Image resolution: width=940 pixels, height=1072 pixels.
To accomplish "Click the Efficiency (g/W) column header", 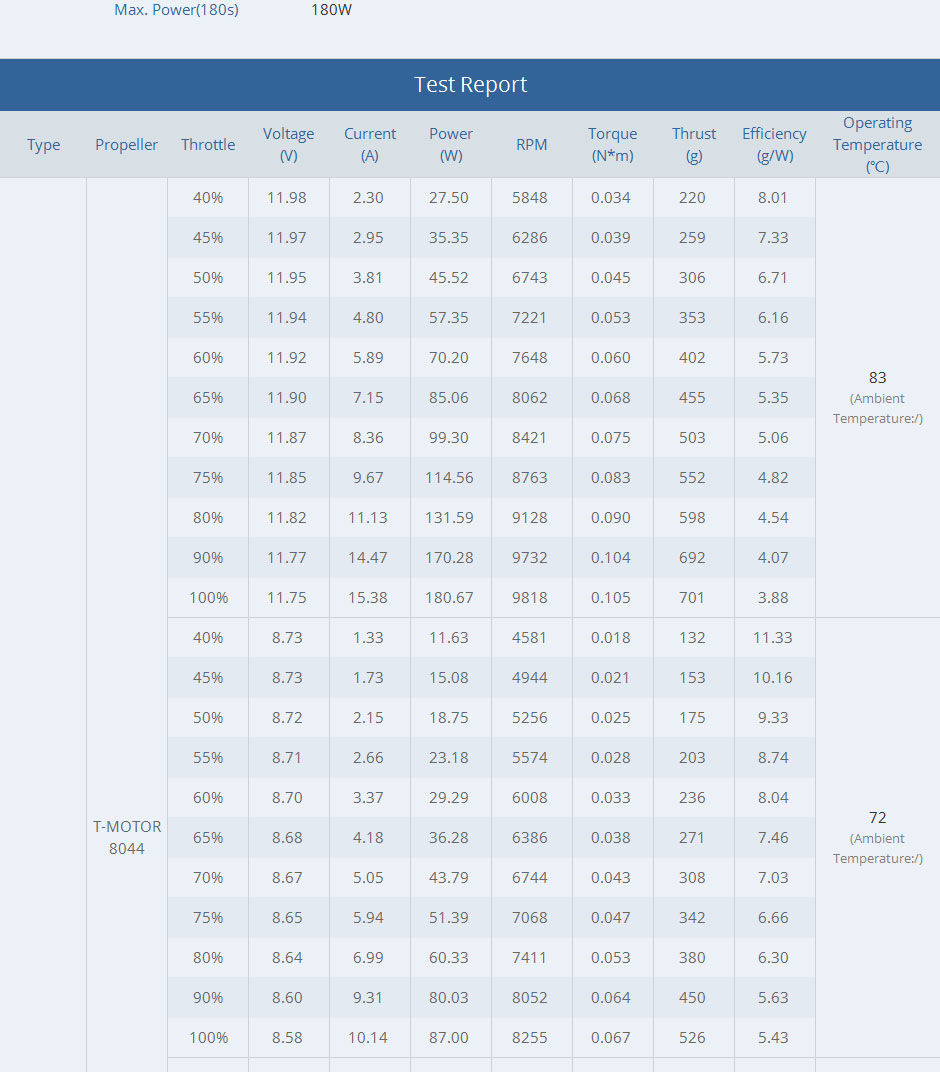I will point(775,145).
